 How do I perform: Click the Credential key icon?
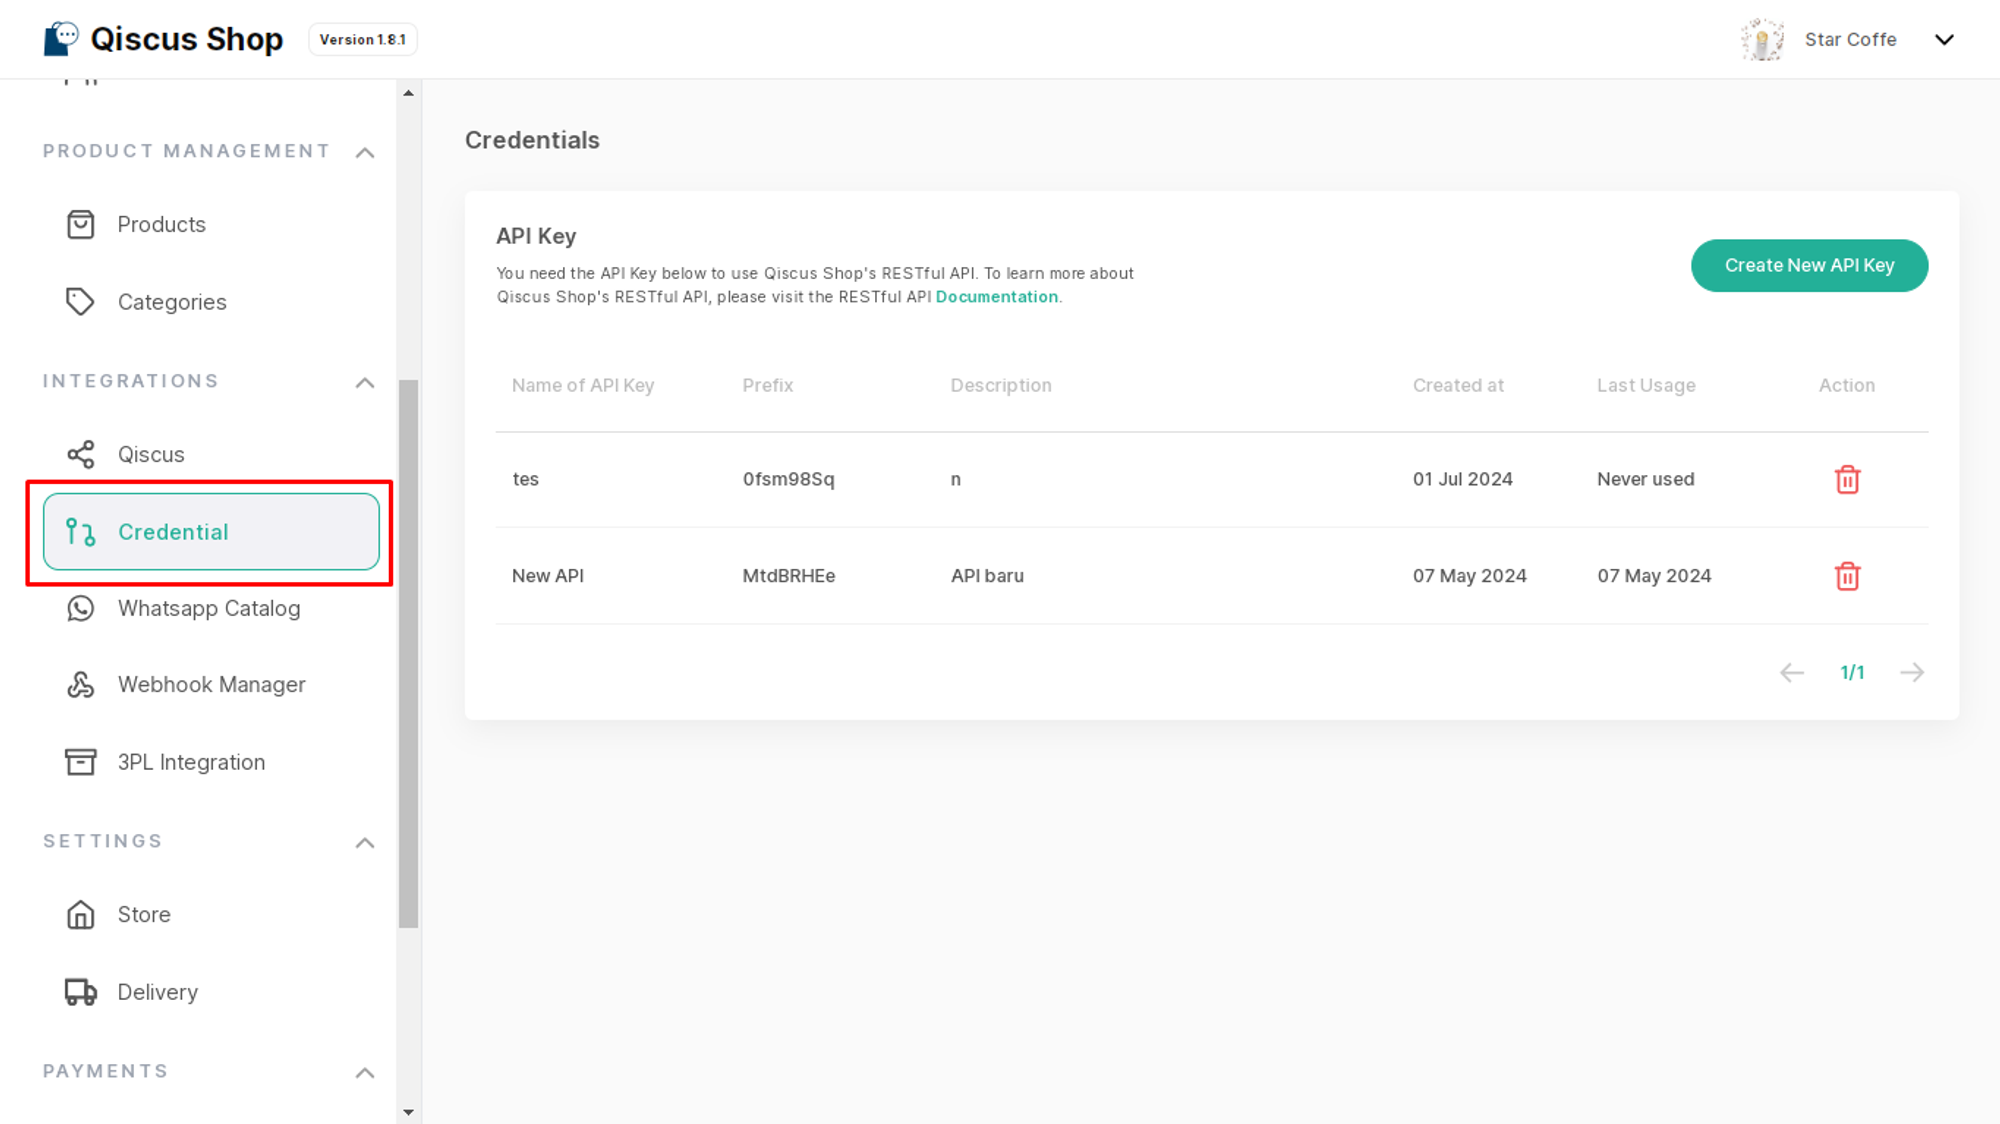[x=81, y=532]
